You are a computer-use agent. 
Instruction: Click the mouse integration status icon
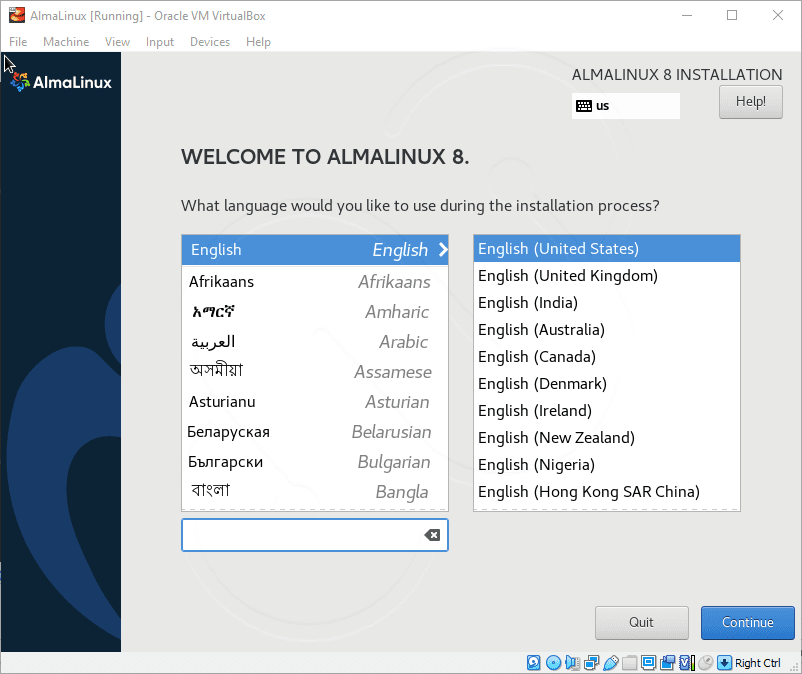(x=705, y=663)
